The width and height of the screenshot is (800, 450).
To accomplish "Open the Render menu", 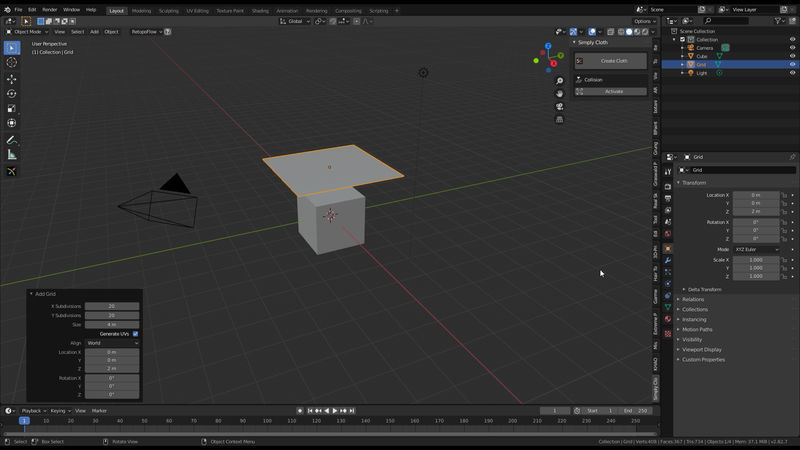I will (49, 10).
